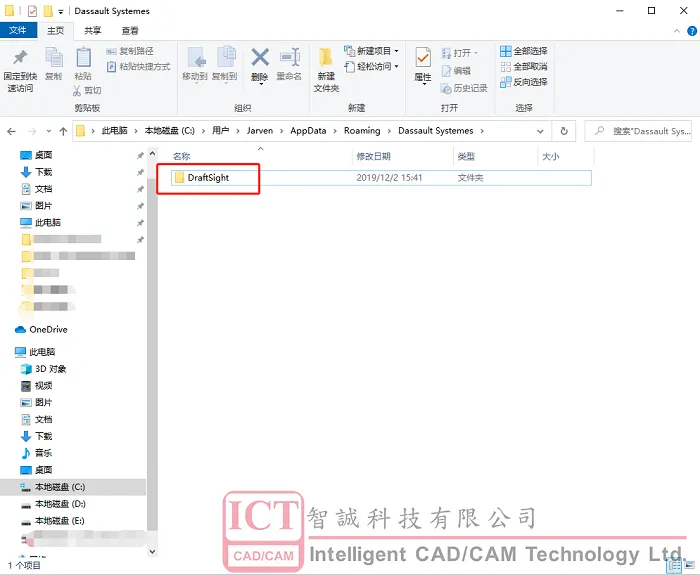Screen dimensions: 700x575
Task: Open the Move to (移动到) command
Action: click(x=195, y=64)
